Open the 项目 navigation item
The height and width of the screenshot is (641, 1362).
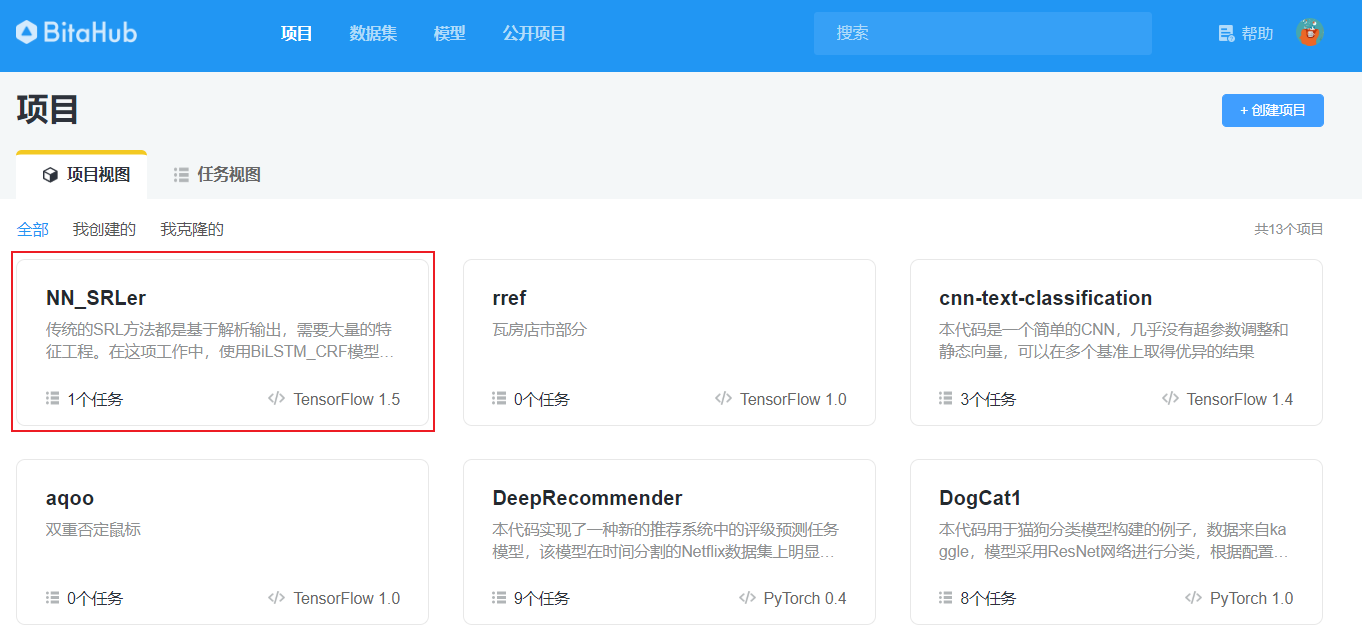coord(297,33)
